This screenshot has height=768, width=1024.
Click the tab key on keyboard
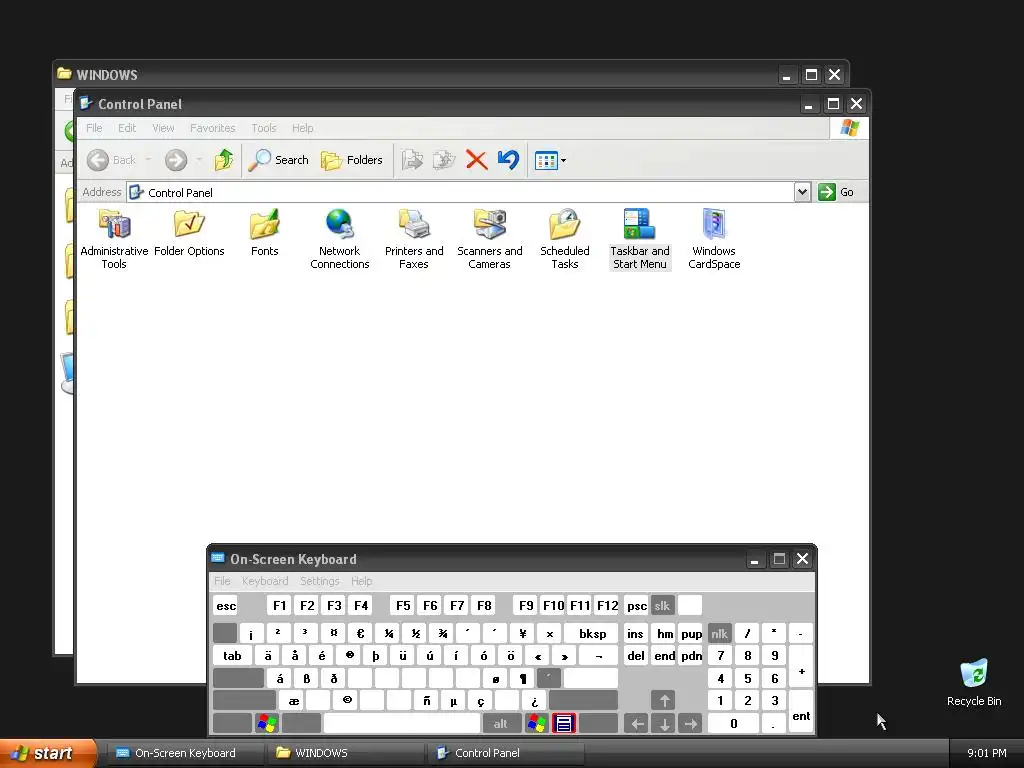232,656
